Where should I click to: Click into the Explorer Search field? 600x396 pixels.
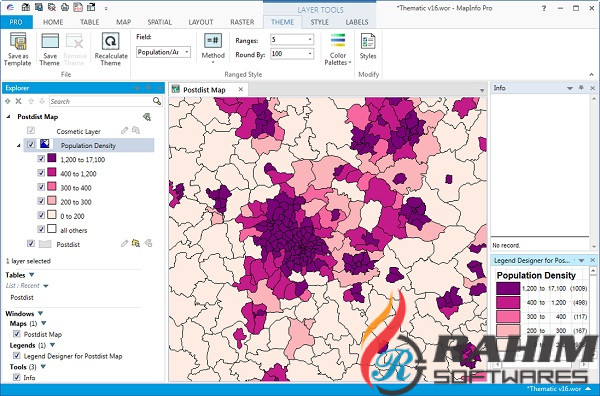(101, 101)
